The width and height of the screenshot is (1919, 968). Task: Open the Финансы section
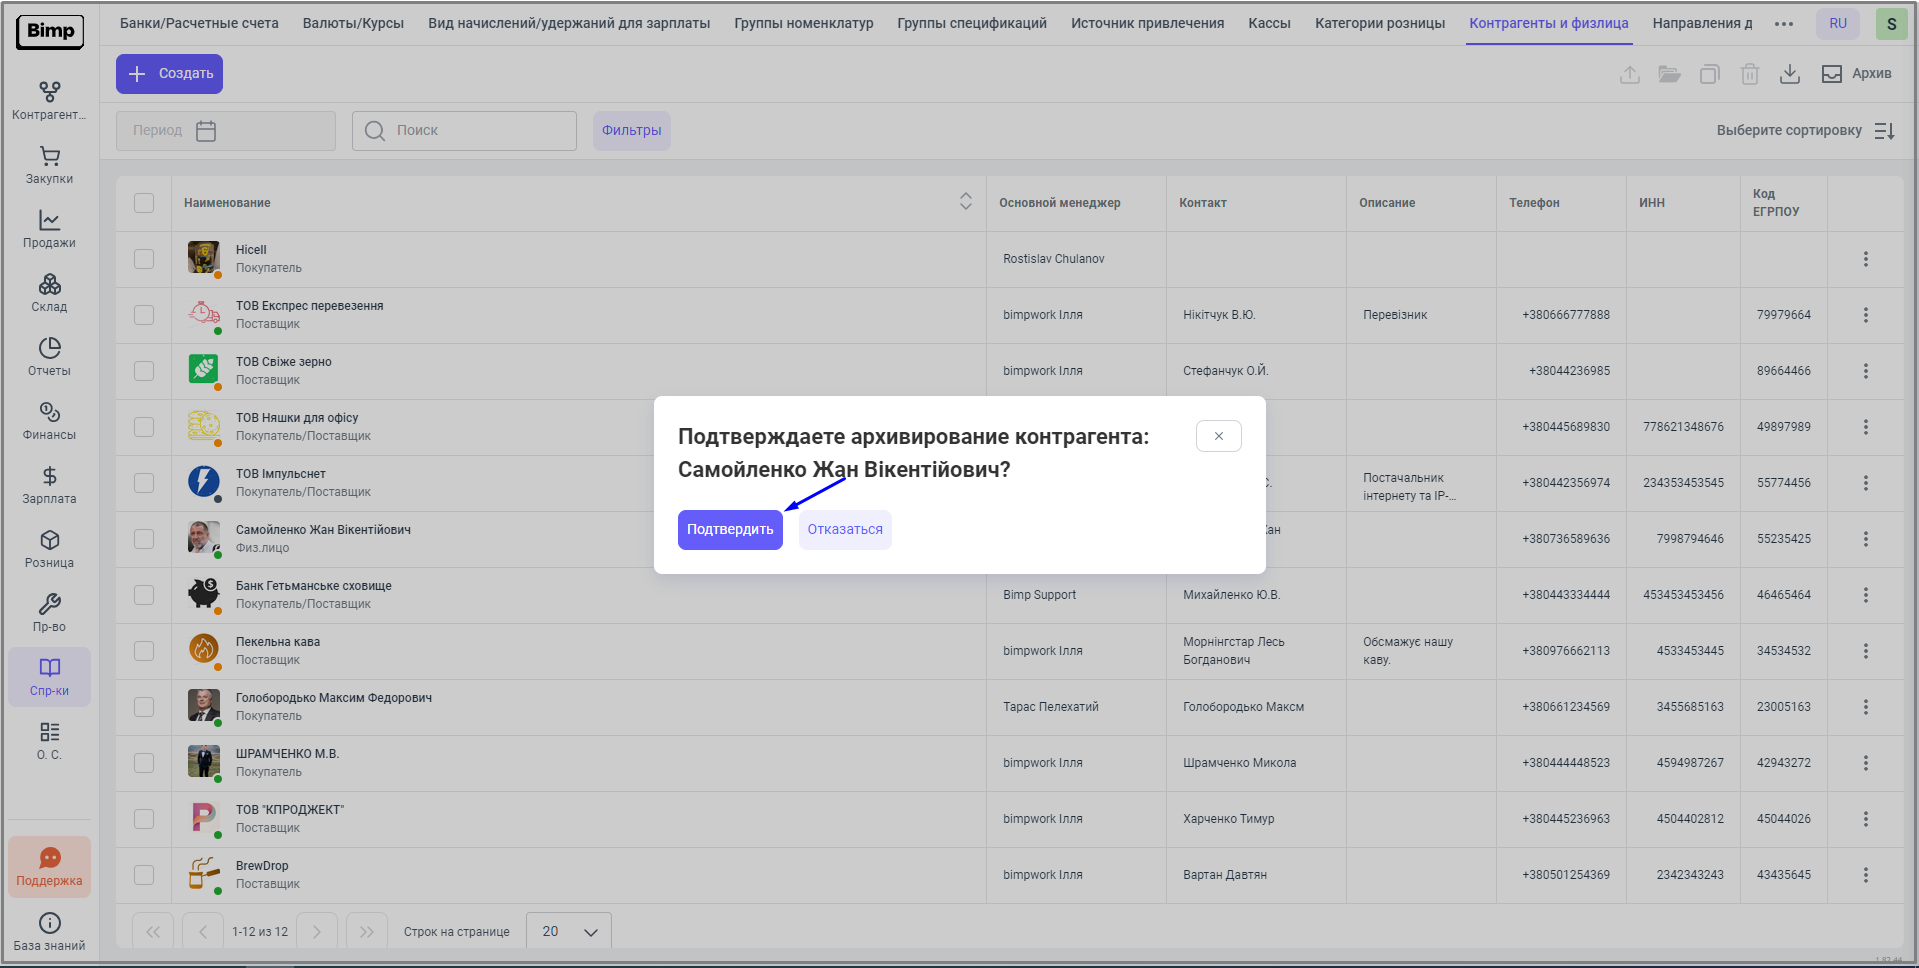click(49, 421)
